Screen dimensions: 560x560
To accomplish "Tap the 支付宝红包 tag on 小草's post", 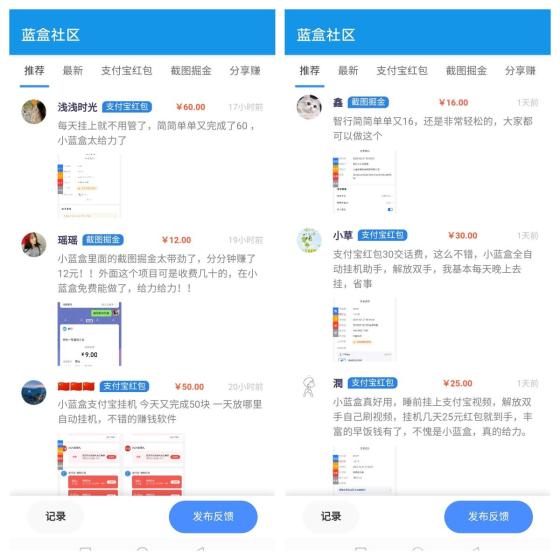I will point(382,235).
